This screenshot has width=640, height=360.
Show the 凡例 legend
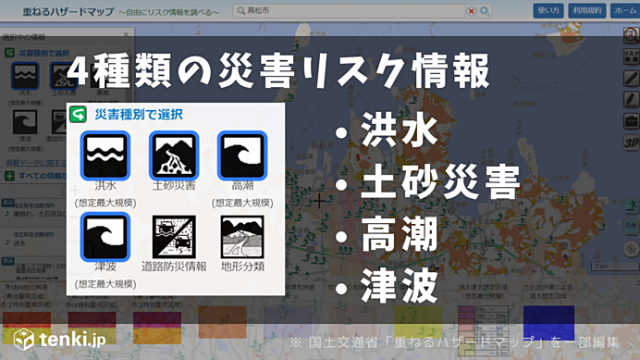631,225
